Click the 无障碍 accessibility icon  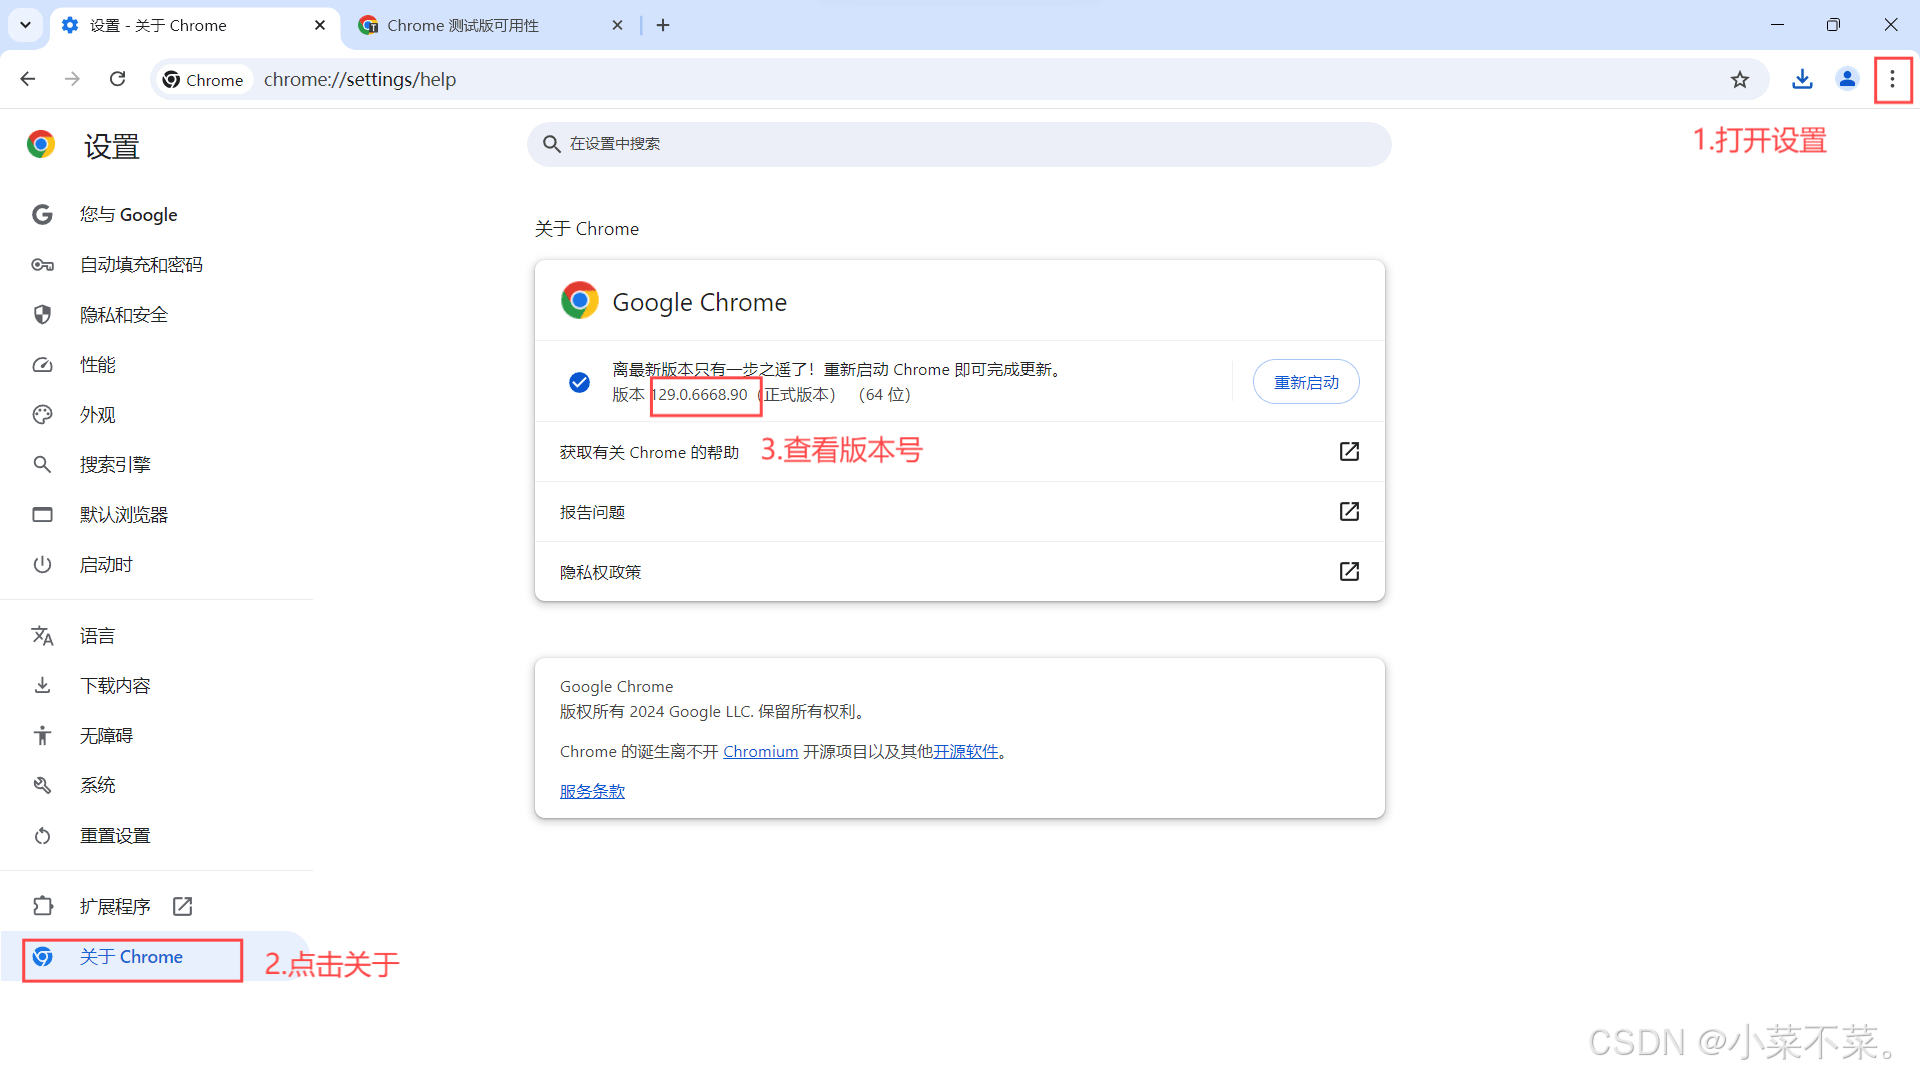click(42, 735)
